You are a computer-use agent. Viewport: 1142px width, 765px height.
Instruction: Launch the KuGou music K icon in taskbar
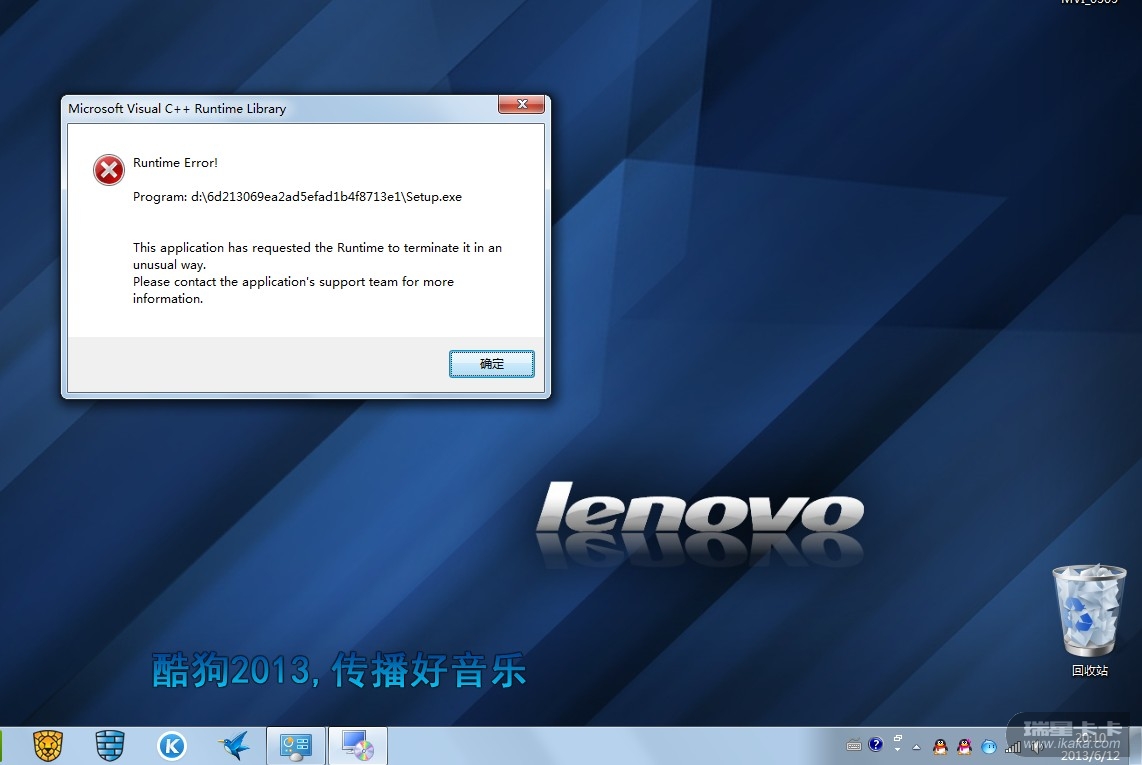tap(172, 746)
